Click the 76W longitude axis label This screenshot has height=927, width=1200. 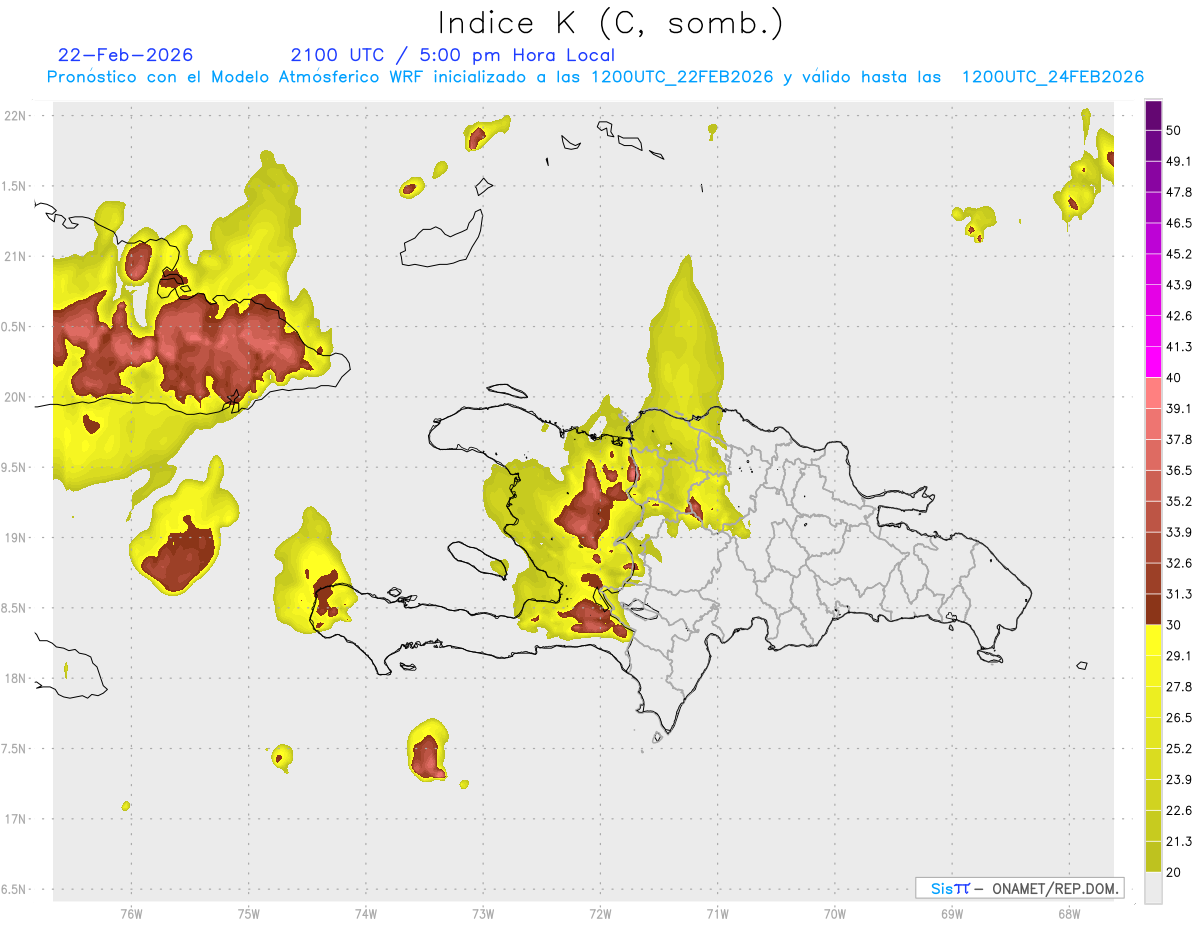coord(131,913)
